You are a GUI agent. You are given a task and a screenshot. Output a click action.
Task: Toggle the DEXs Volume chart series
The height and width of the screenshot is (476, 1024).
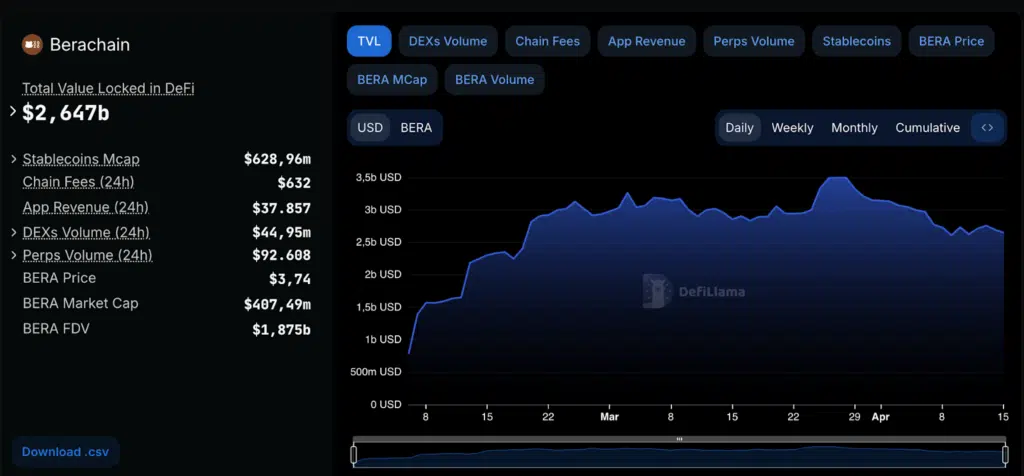[x=448, y=41]
